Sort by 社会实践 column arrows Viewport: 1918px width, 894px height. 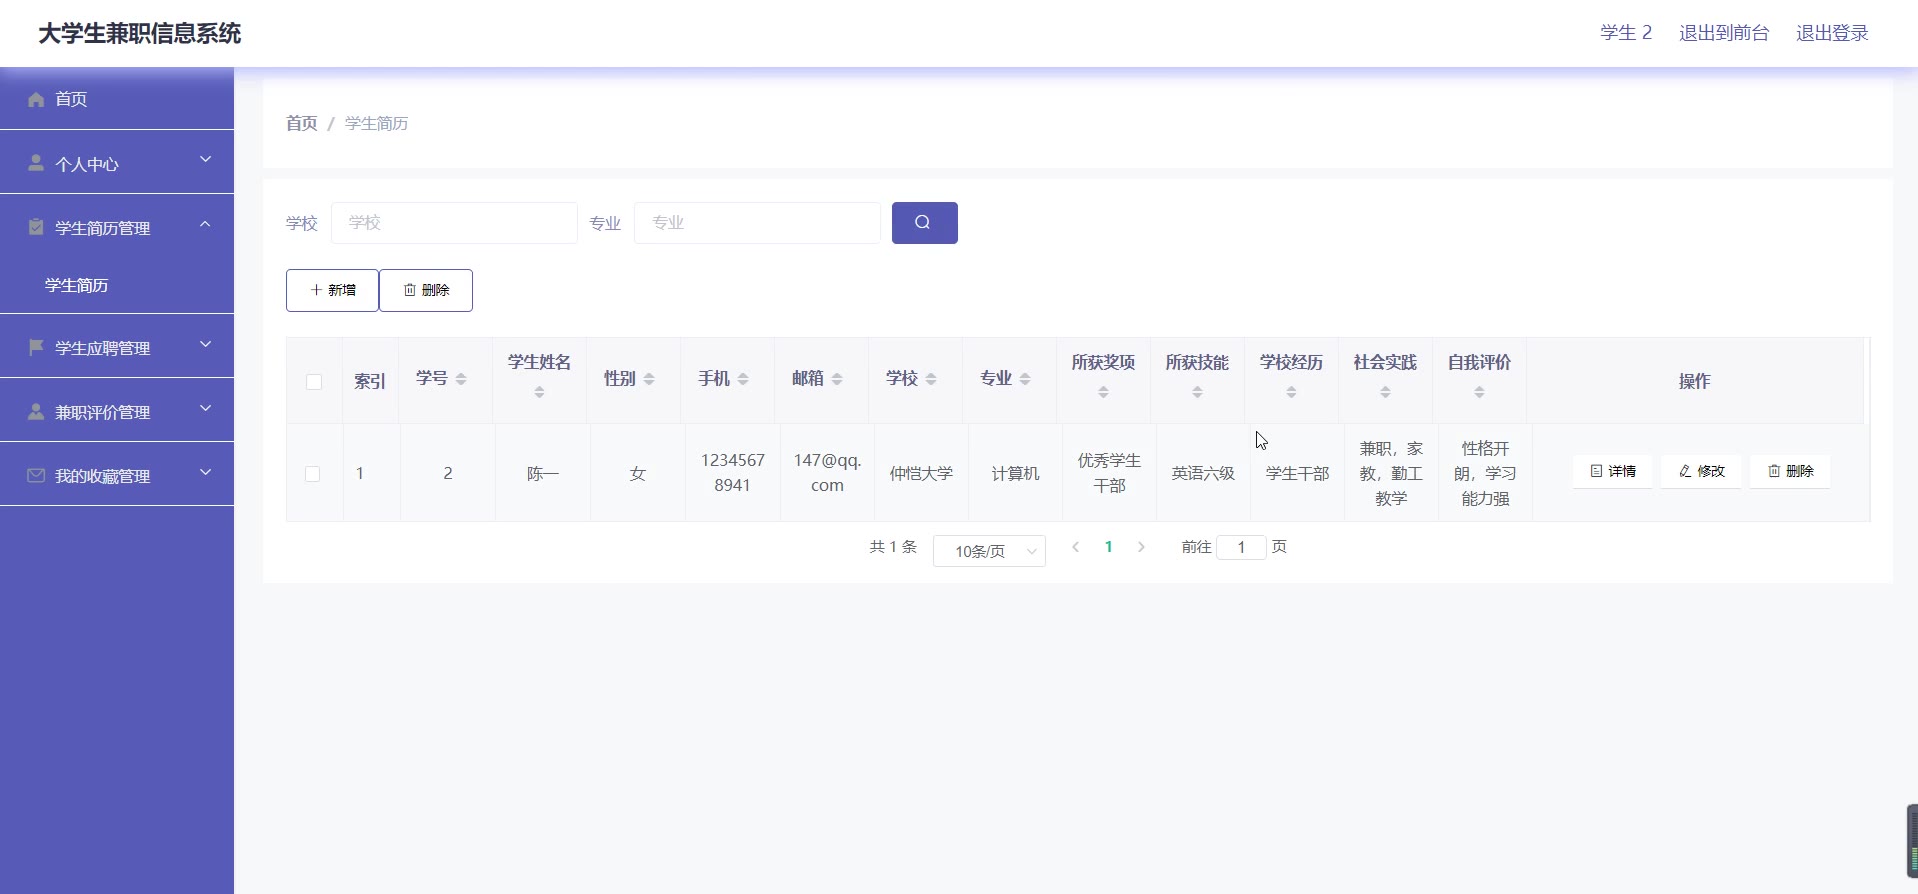1385,392
